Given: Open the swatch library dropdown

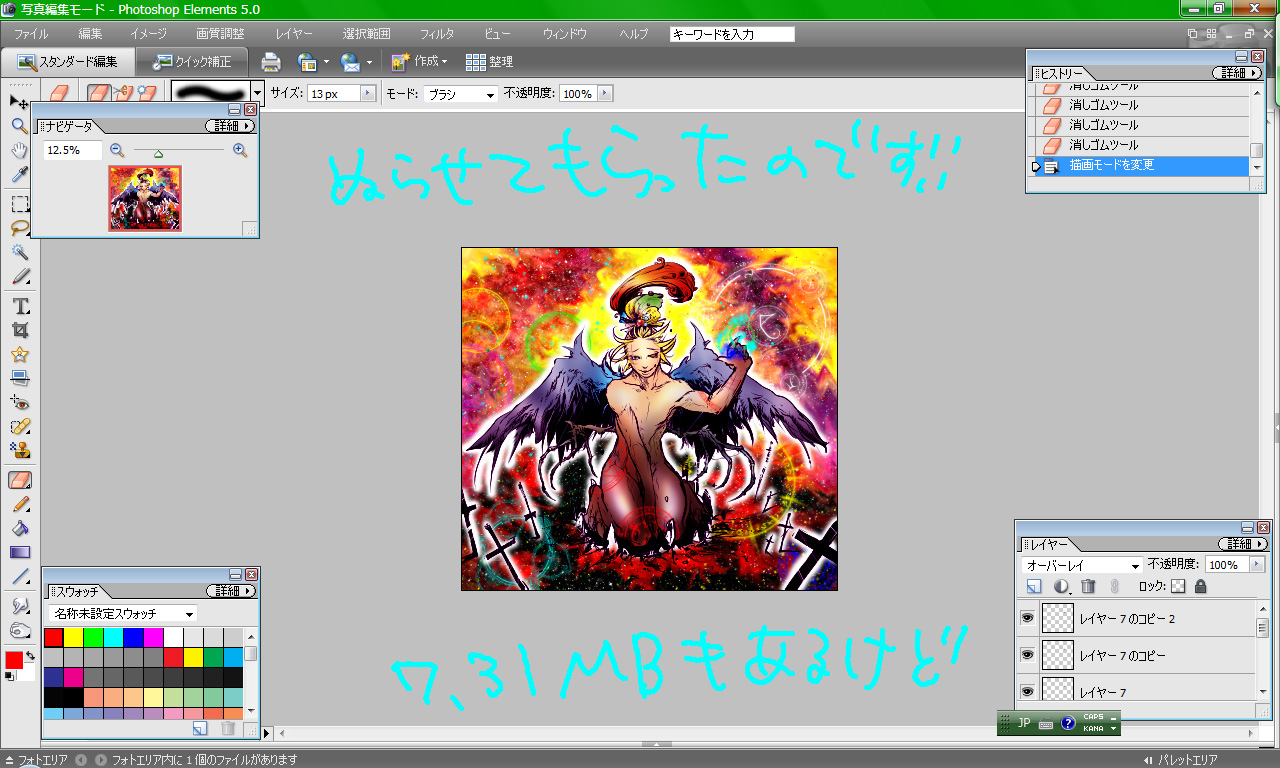Looking at the screenshot, I should pyautogui.click(x=123, y=613).
